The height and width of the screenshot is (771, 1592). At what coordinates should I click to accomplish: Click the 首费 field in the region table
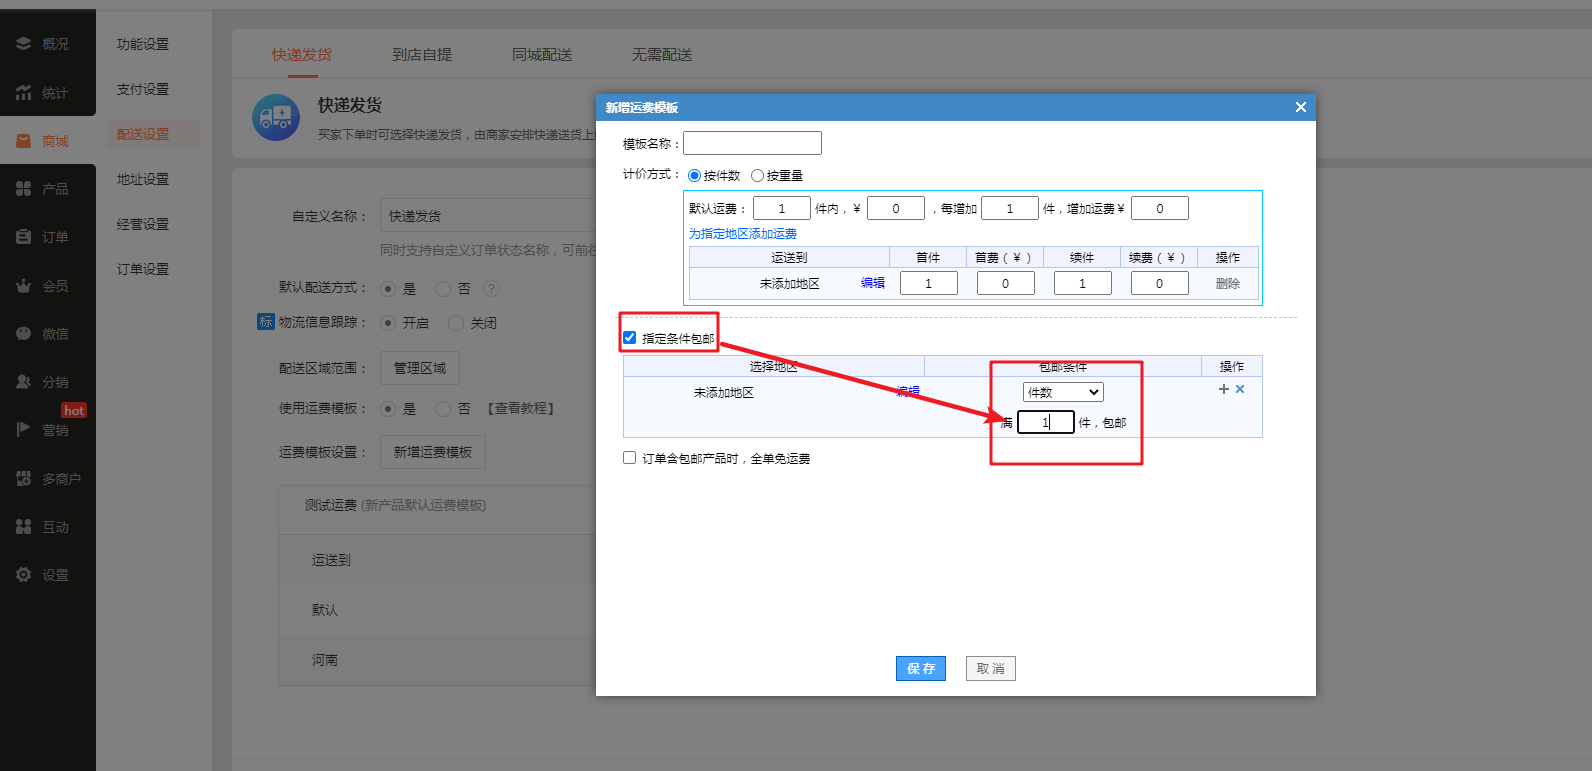click(x=1006, y=283)
